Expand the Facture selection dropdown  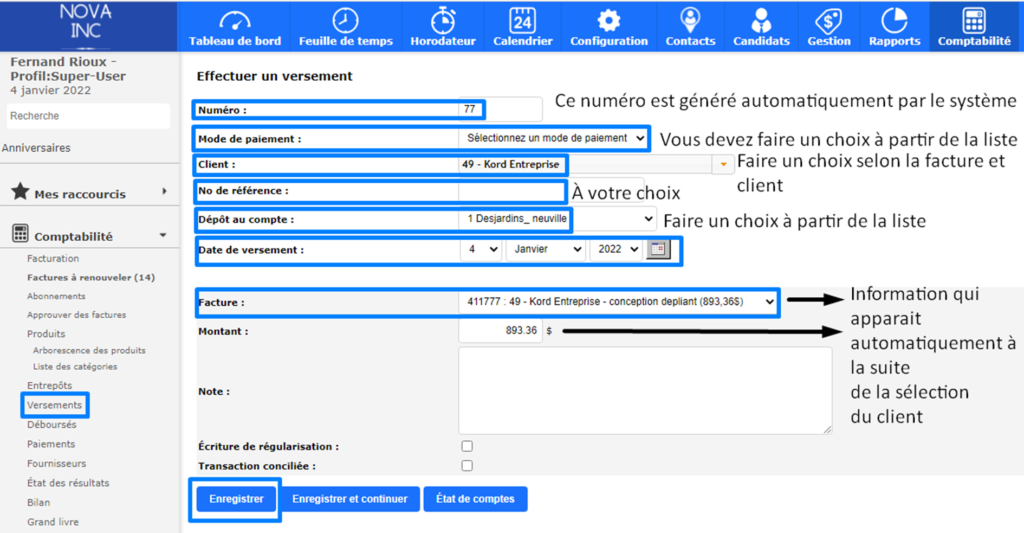(x=618, y=301)
